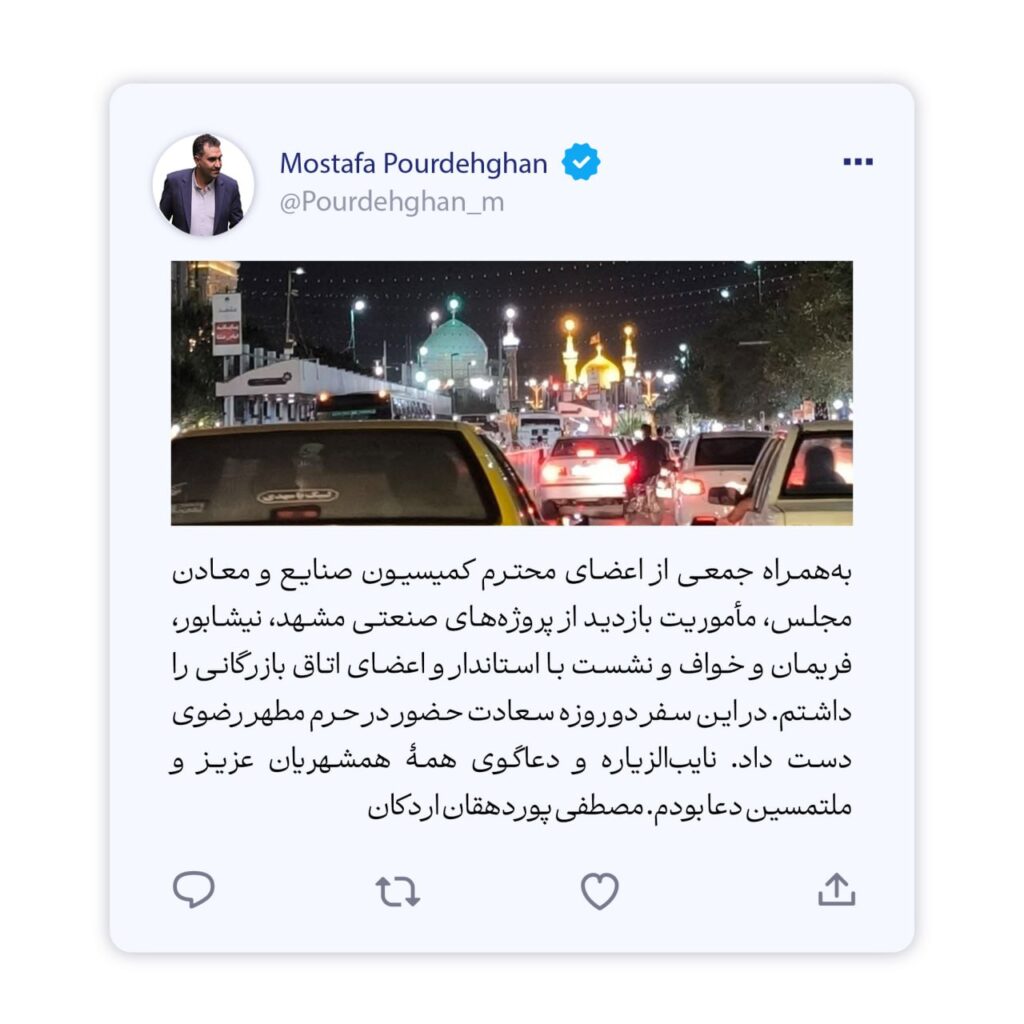The width and height of the screenshot is (1024, 1024).
Task: Open the share upload icon
Action: coord(837,889)
